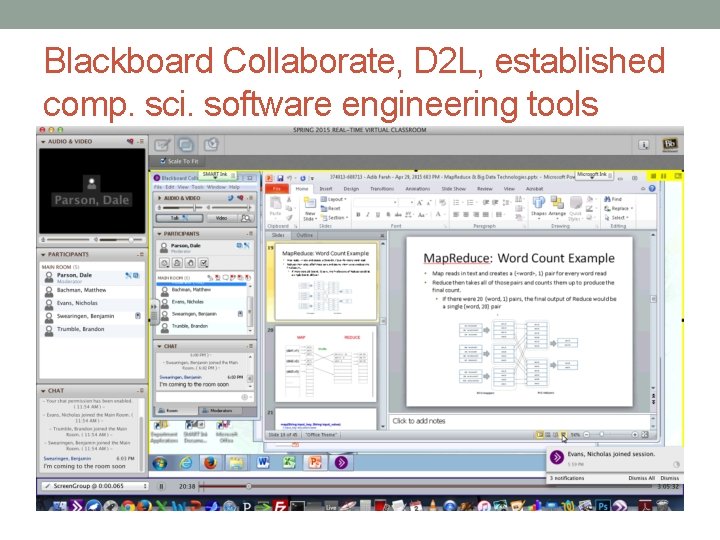This screenshot has height=540, width=720.
Task: Open Excel from the Windows taskbar
Action: click(289, 463)
